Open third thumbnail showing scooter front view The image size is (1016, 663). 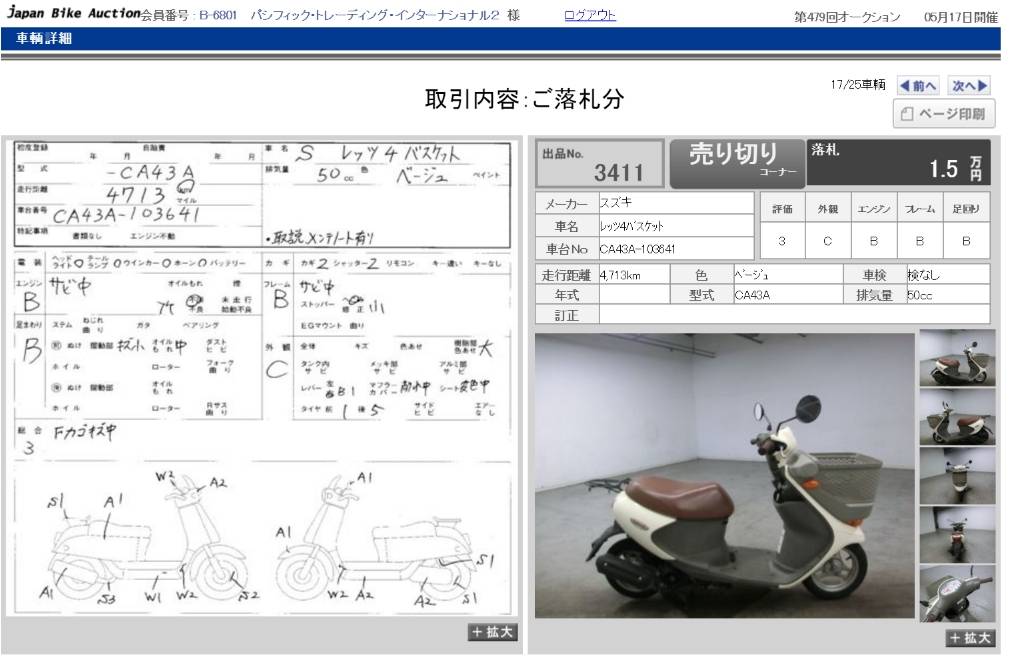[x=957, y=476]
